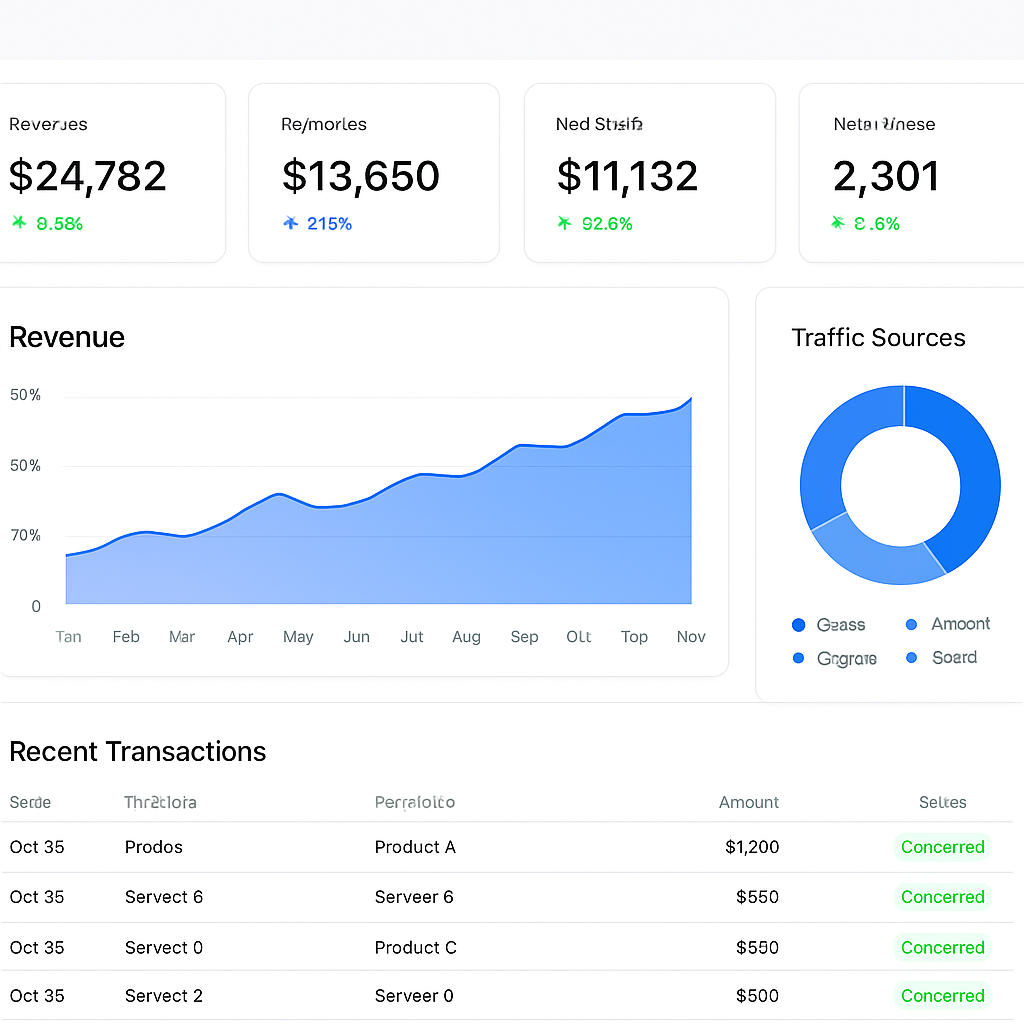Viewport: 1024px width, 1024px height.
Task: Click the Apr label on chart axis
Action: 240,637
